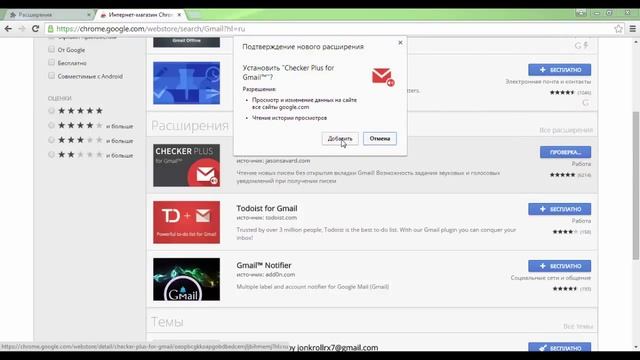Viewport: 640px width, 360px height.
Task: Click Checker Plus star rating
Action: click(x=562, y=175)
